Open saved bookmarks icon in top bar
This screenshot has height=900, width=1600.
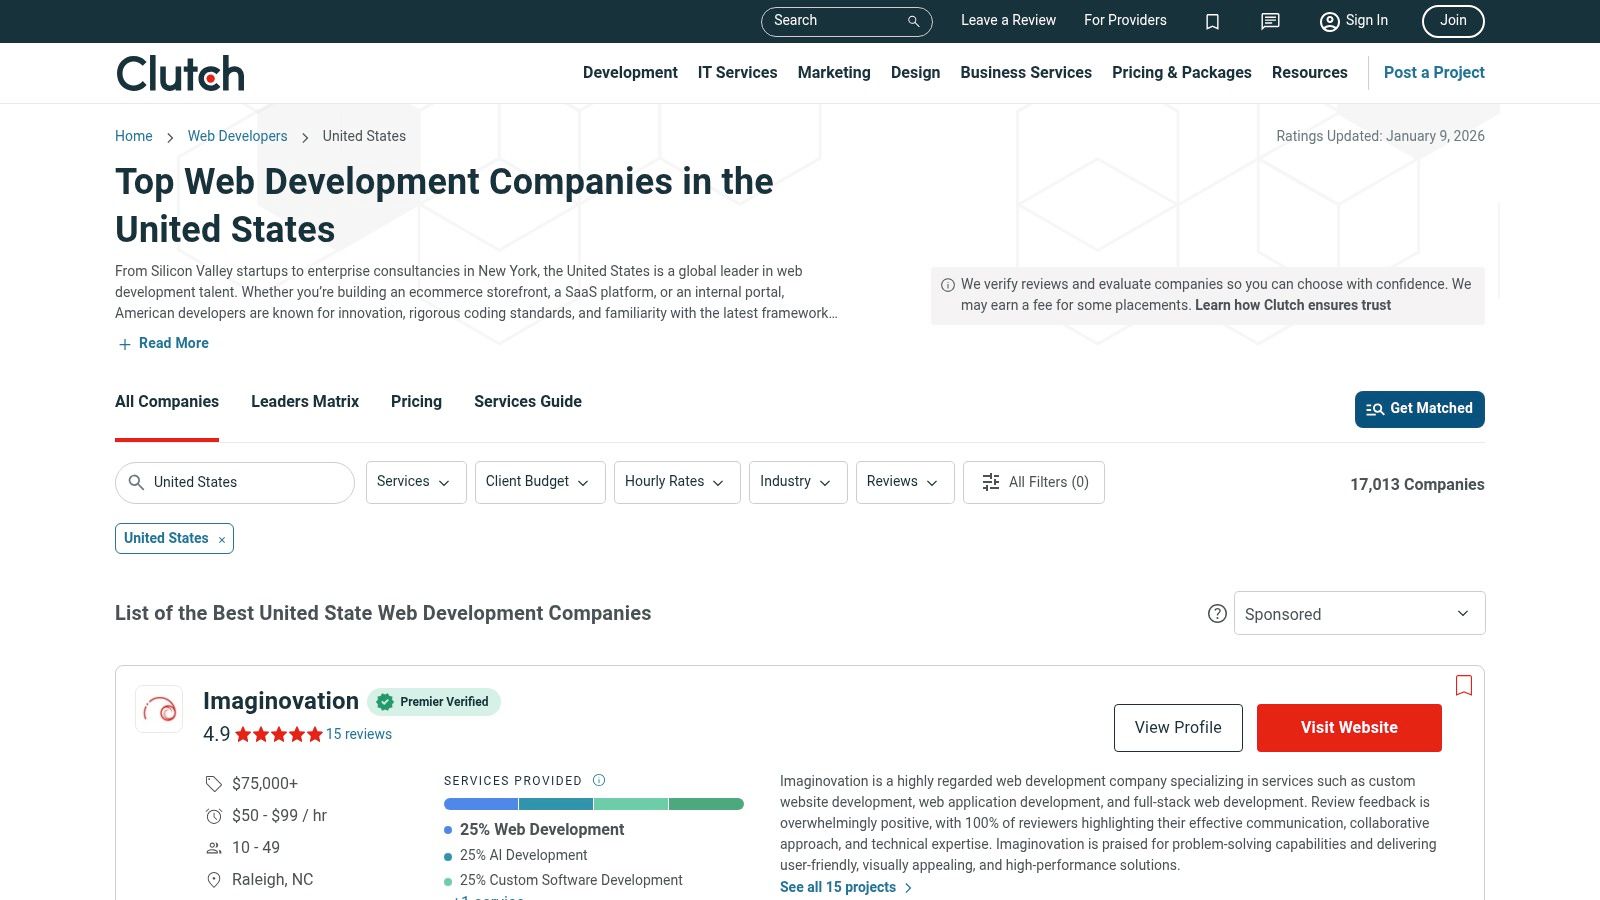[x=1212, y=21]
